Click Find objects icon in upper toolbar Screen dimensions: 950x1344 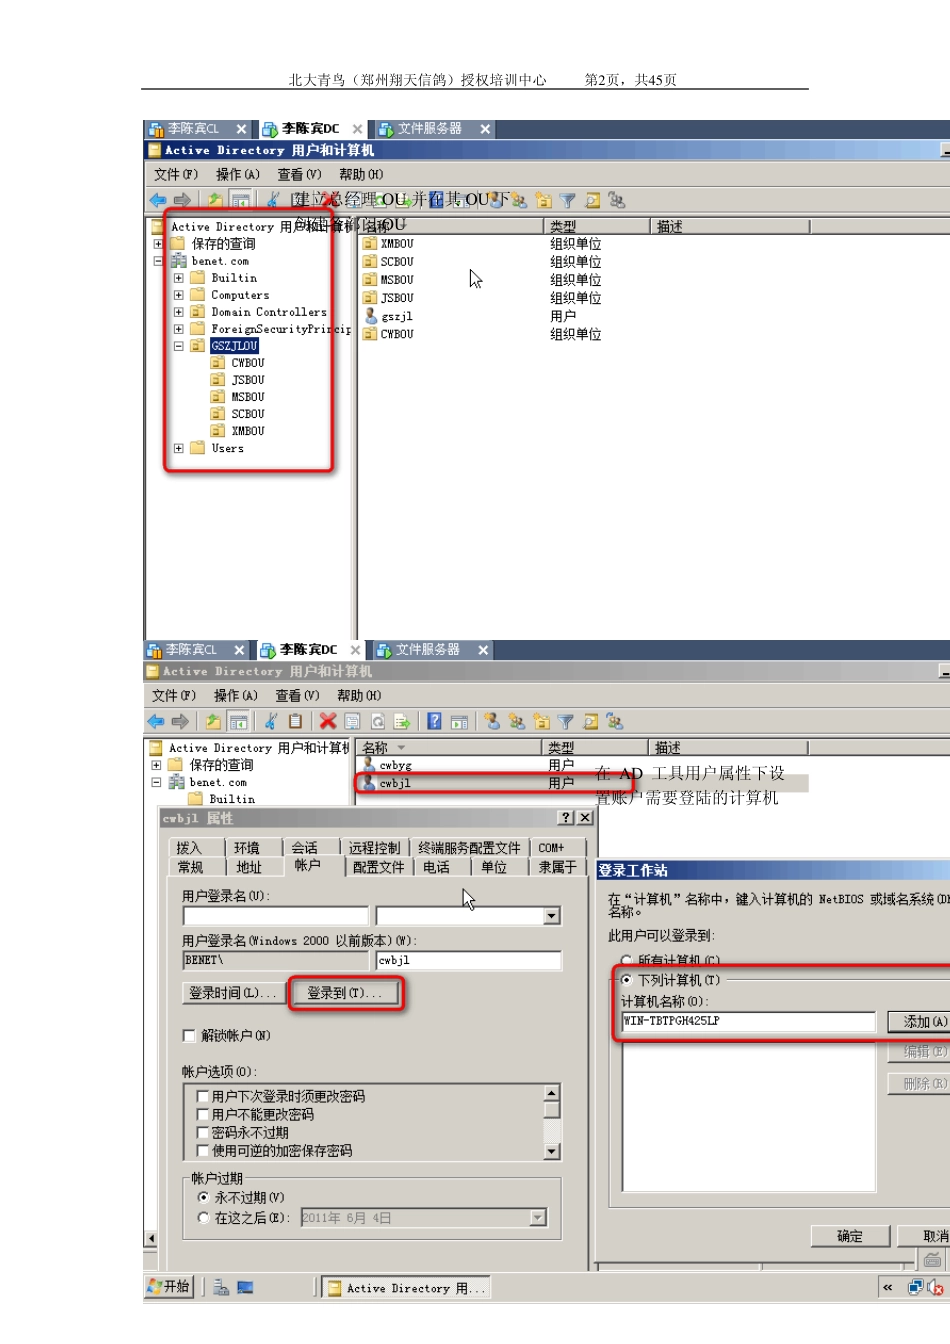592,200
